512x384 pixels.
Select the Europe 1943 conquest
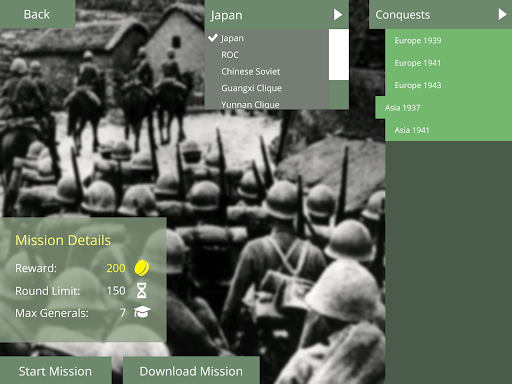(x=448, y=85)
